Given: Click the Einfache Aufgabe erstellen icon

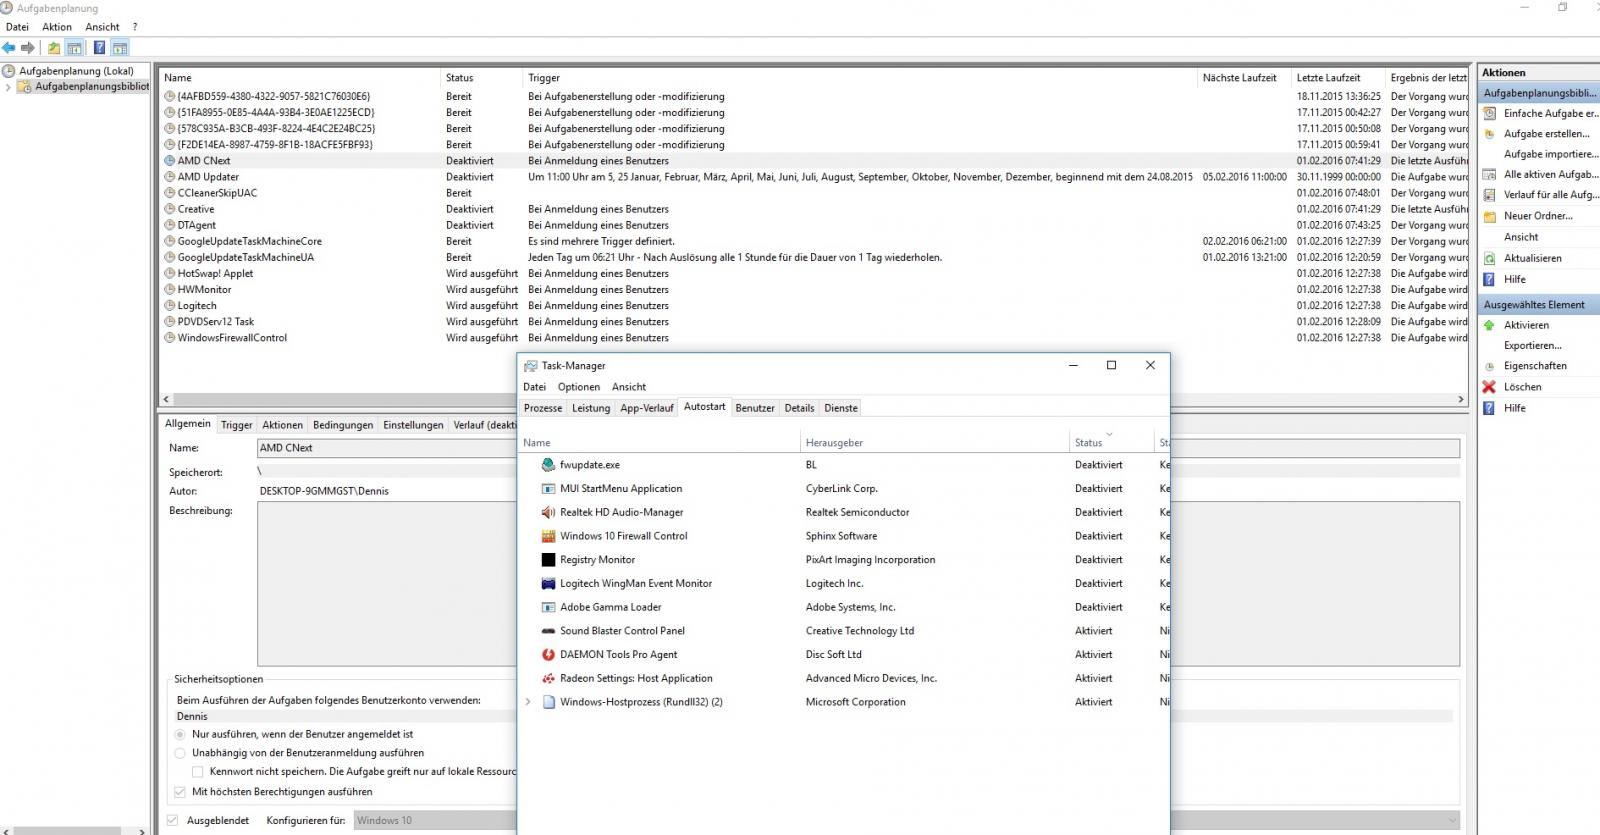Looking at the screenshot, I should pyautogui.click(x=1489, y=113).
